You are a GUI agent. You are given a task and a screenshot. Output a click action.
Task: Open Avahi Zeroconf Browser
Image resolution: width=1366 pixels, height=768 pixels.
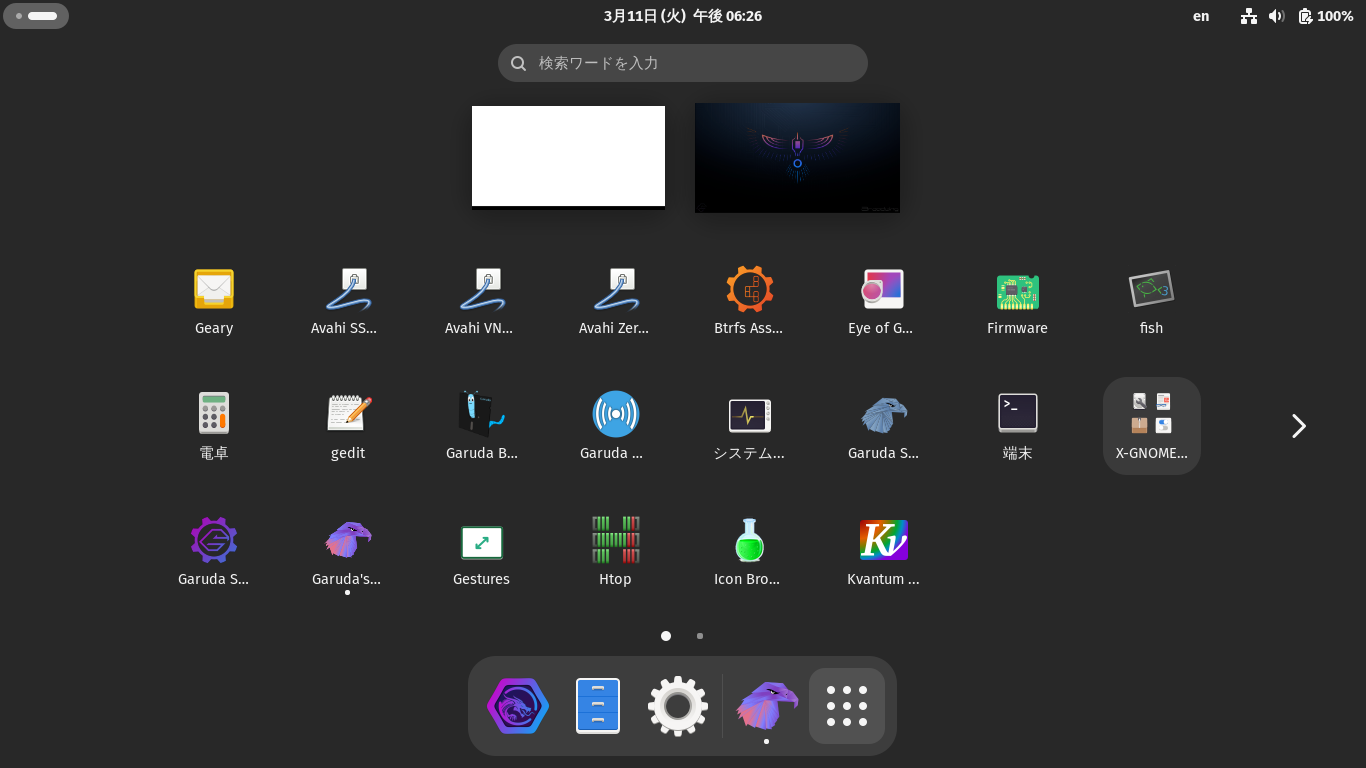click(615, 301)
